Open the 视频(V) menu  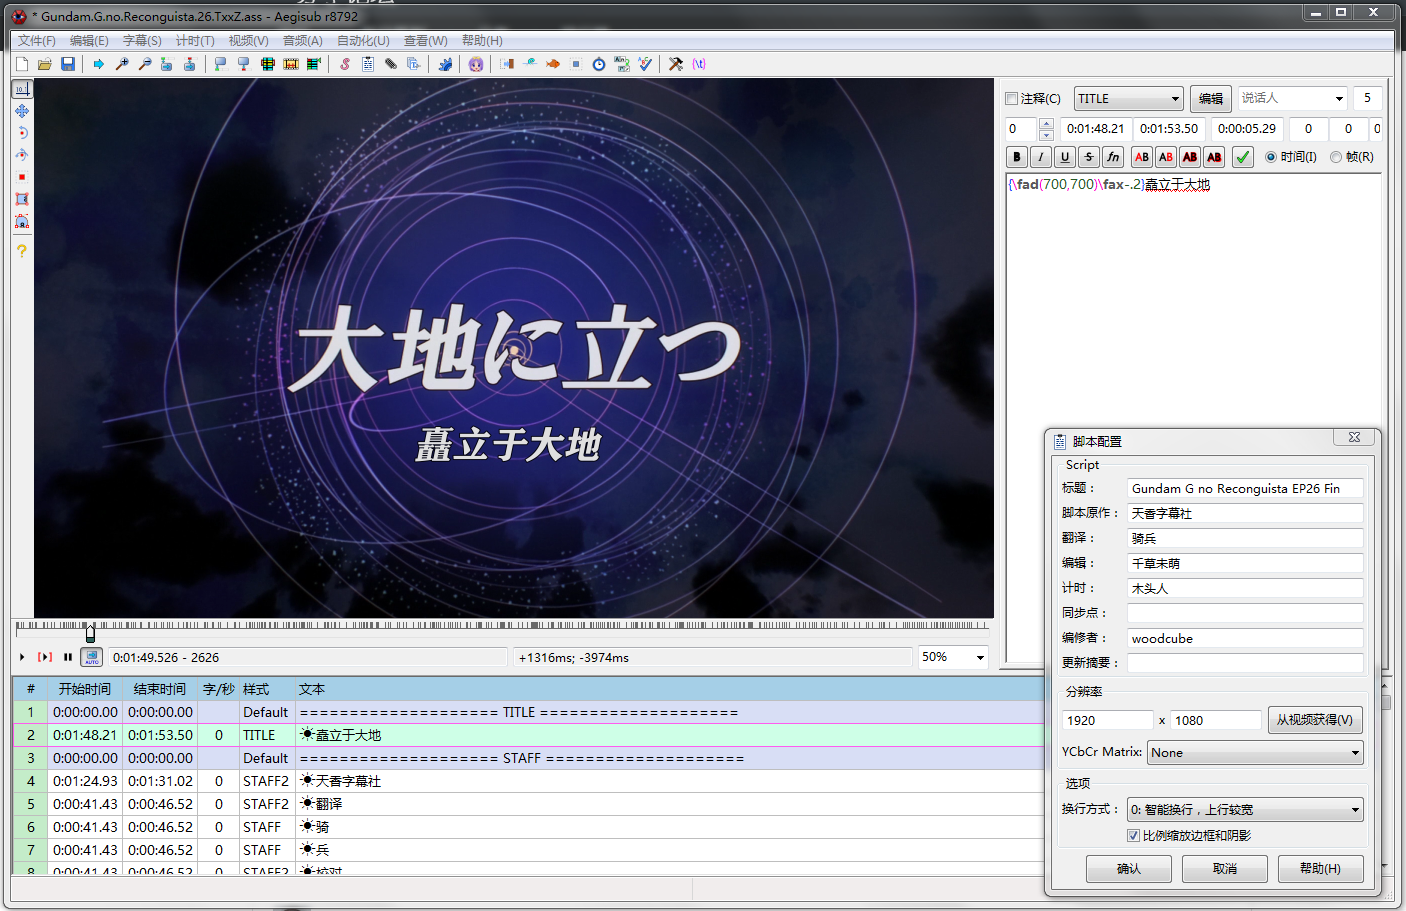click(x=248, y=41)
